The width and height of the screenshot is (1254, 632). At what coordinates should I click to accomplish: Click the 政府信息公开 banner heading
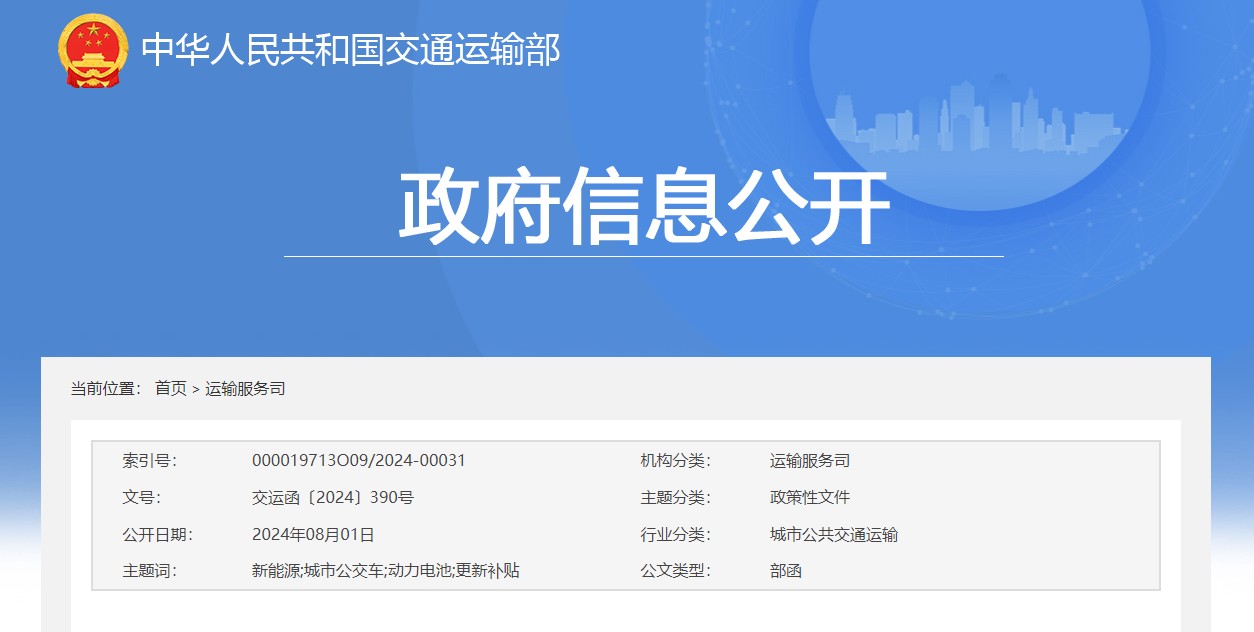coord(644,208)
